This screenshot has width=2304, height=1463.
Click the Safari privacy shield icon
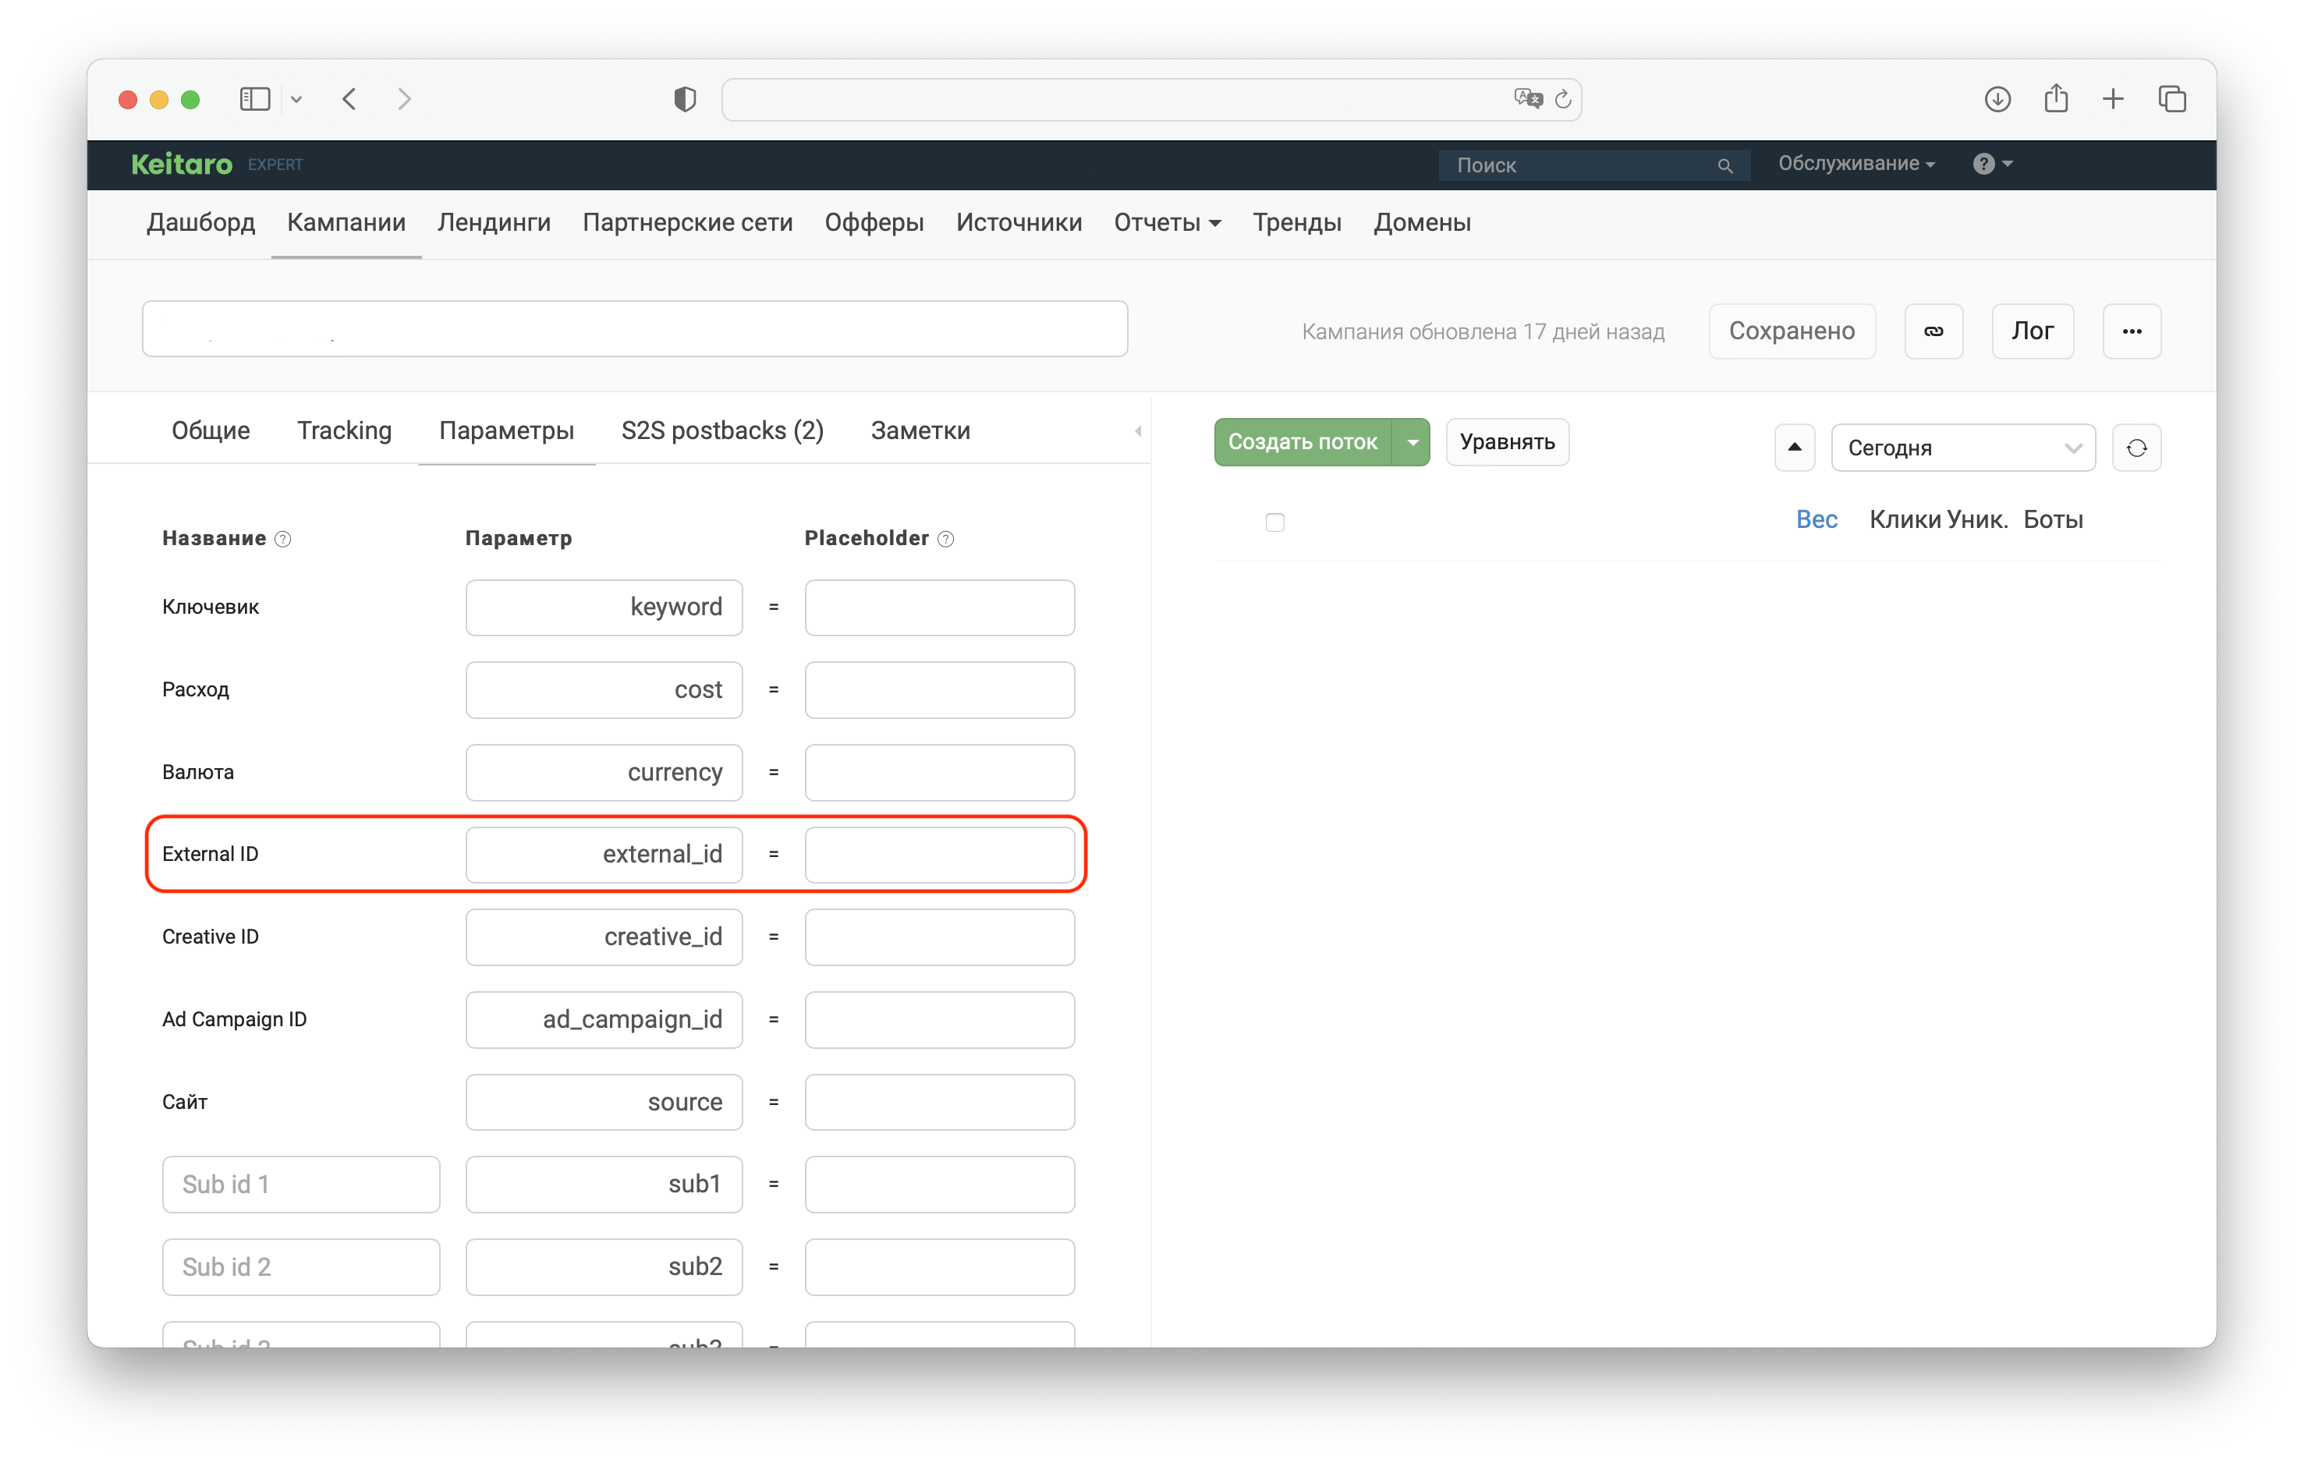tap(684, 99)
